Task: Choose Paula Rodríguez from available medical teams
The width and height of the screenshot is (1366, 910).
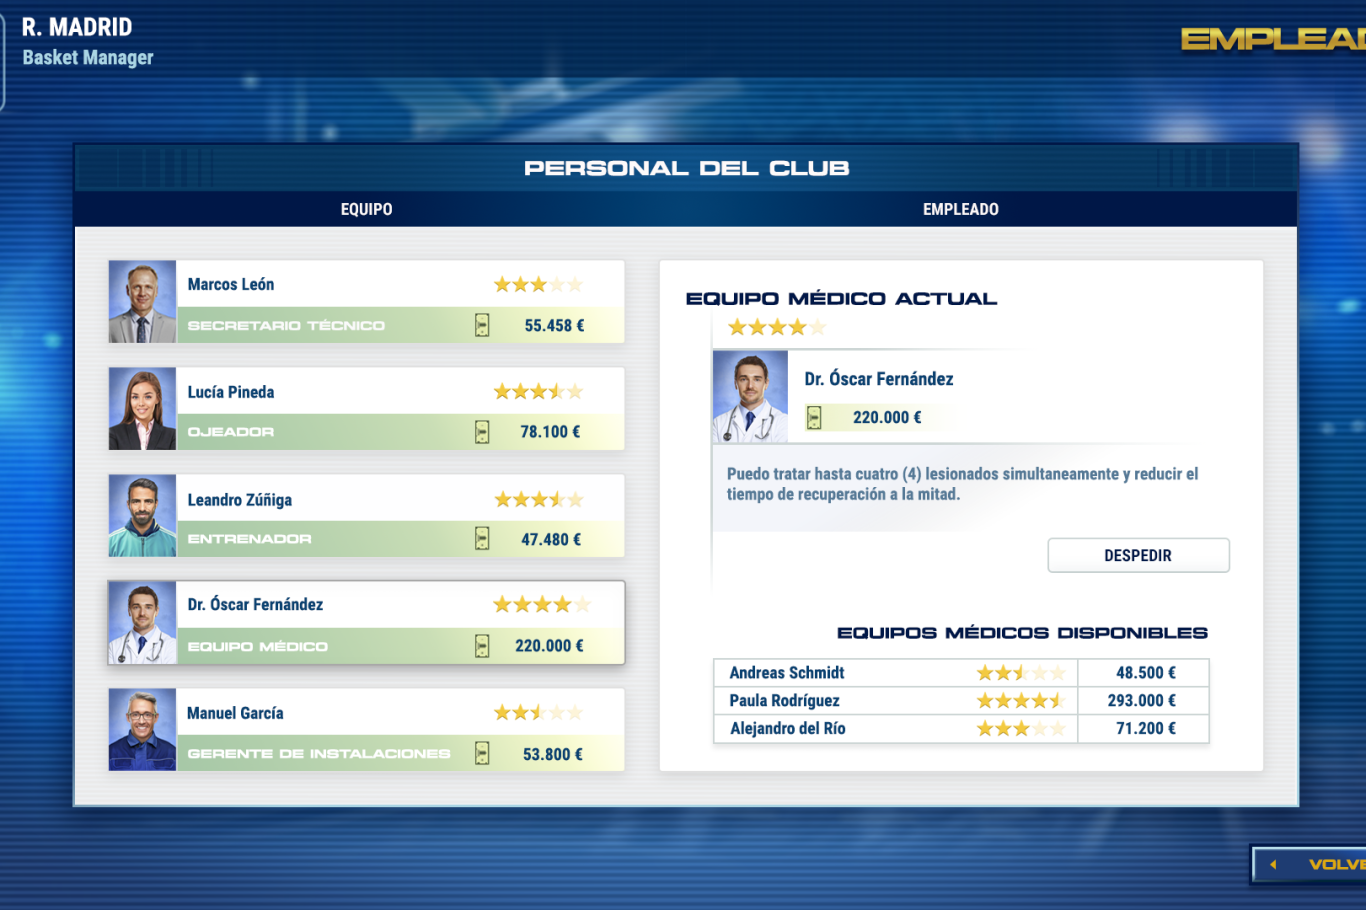Action: point(785,701)
